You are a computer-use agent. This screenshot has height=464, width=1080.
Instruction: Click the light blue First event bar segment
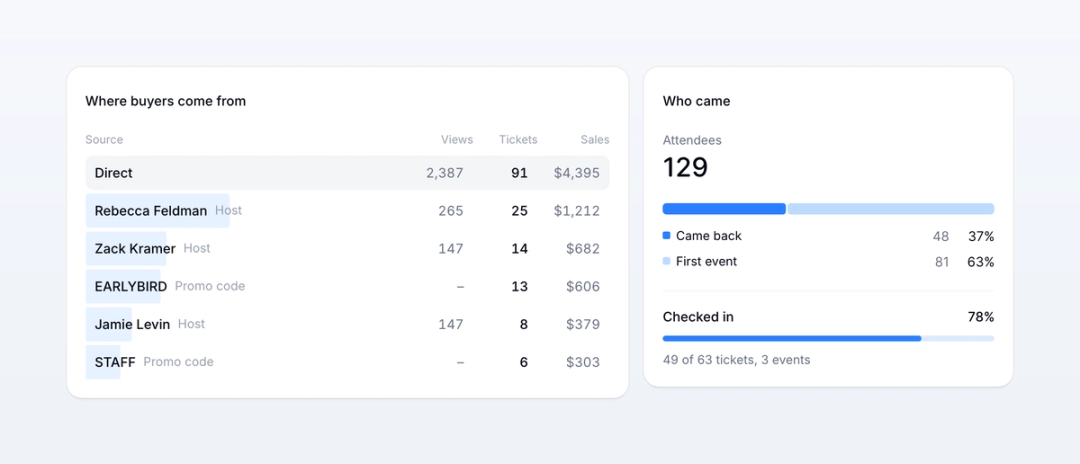tap(891, 209)
